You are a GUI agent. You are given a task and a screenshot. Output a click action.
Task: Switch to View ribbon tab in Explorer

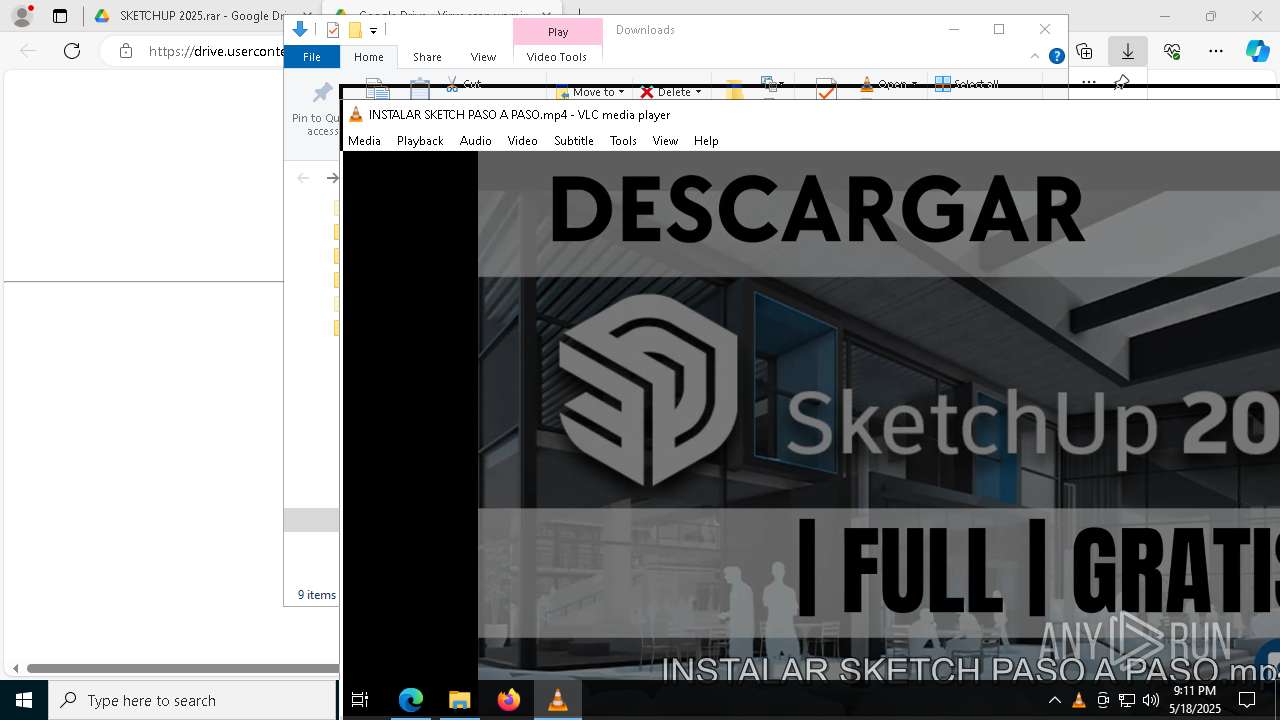[483, 57]
